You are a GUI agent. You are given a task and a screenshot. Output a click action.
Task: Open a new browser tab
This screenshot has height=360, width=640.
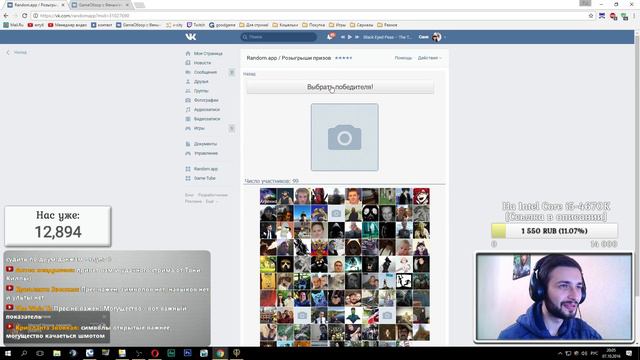[139, 5]
